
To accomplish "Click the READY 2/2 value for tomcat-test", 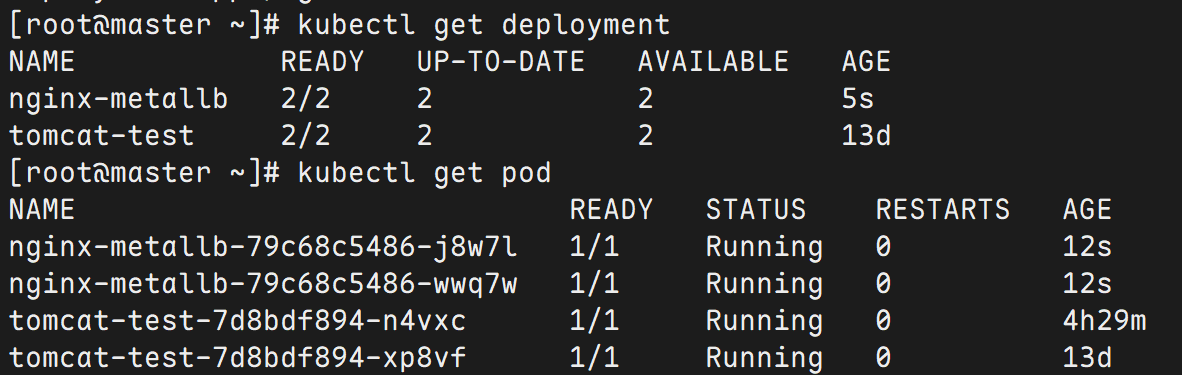I will pyautogui.click(x=306, y=137).
